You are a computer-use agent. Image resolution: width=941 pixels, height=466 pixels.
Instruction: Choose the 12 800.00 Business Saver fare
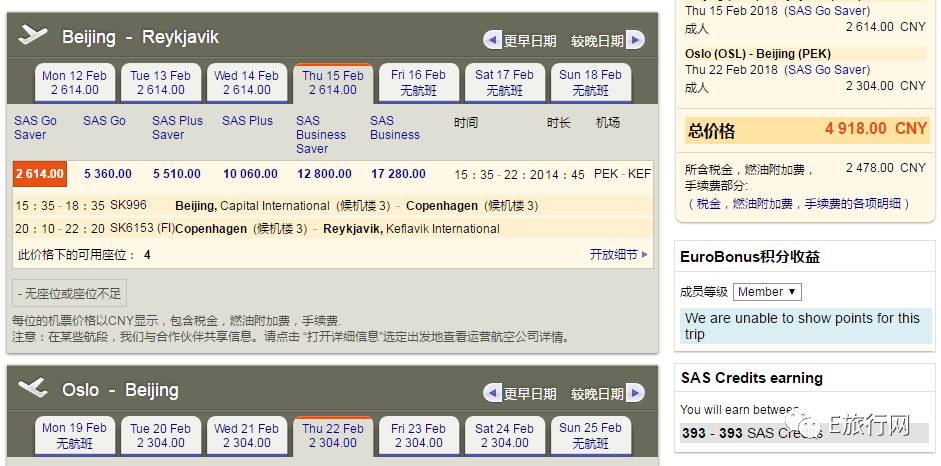[x=325, y=174]
